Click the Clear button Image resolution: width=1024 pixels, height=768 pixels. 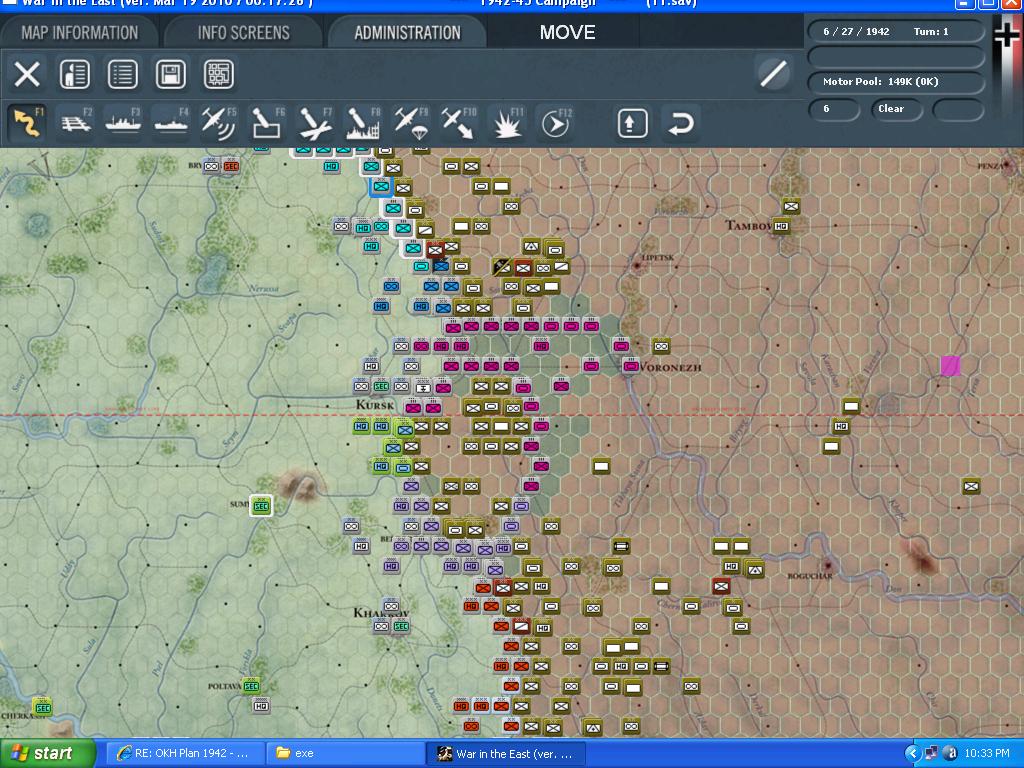pyautogui.click(x=895, y=109)
